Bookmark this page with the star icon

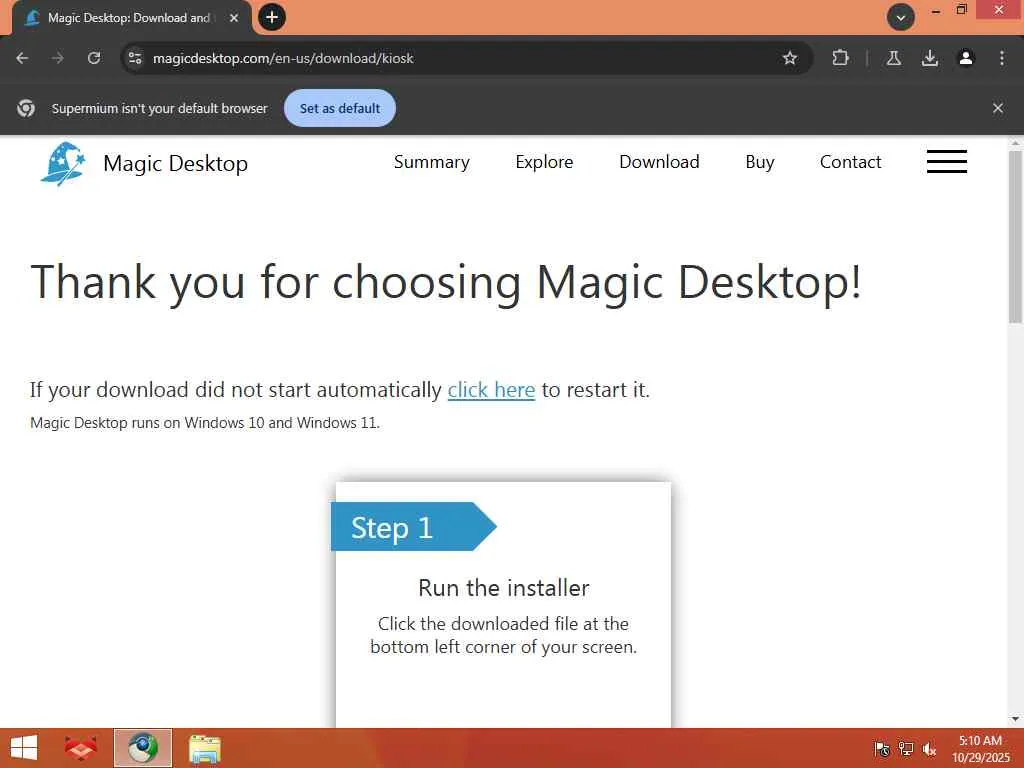click(x=790, y=58)
